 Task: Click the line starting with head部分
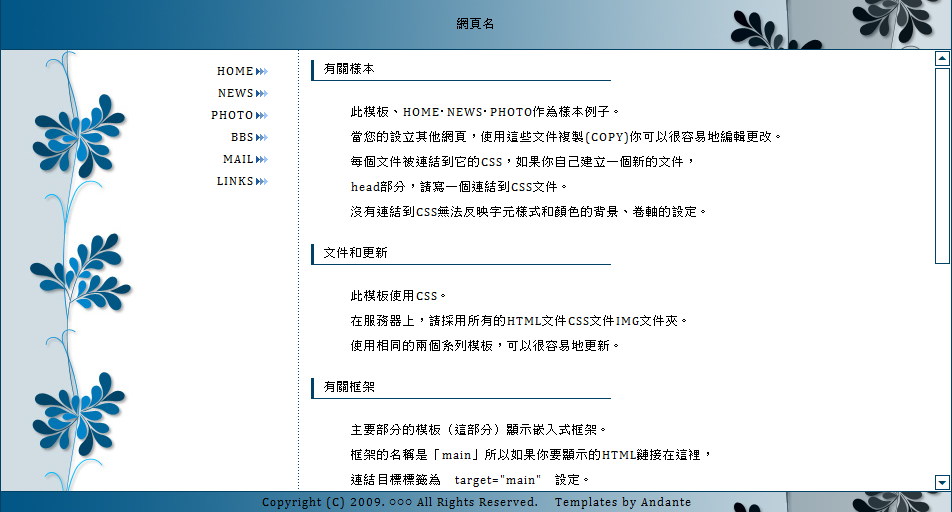[x=459, y=186]
